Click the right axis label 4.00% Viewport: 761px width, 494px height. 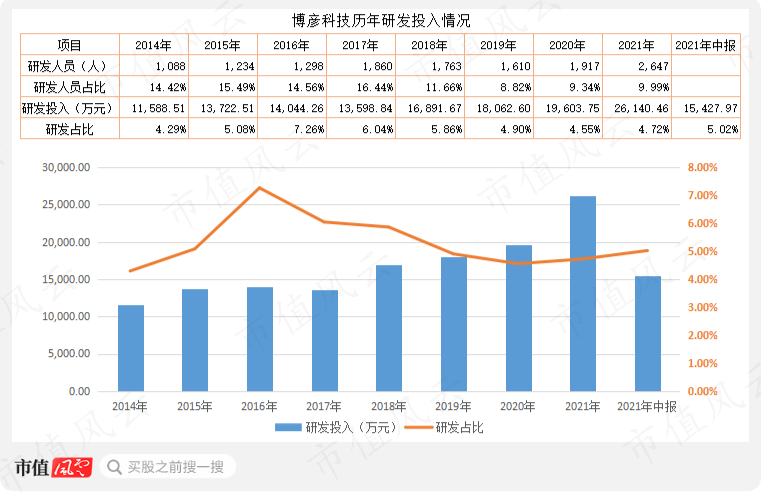[702, 280]
